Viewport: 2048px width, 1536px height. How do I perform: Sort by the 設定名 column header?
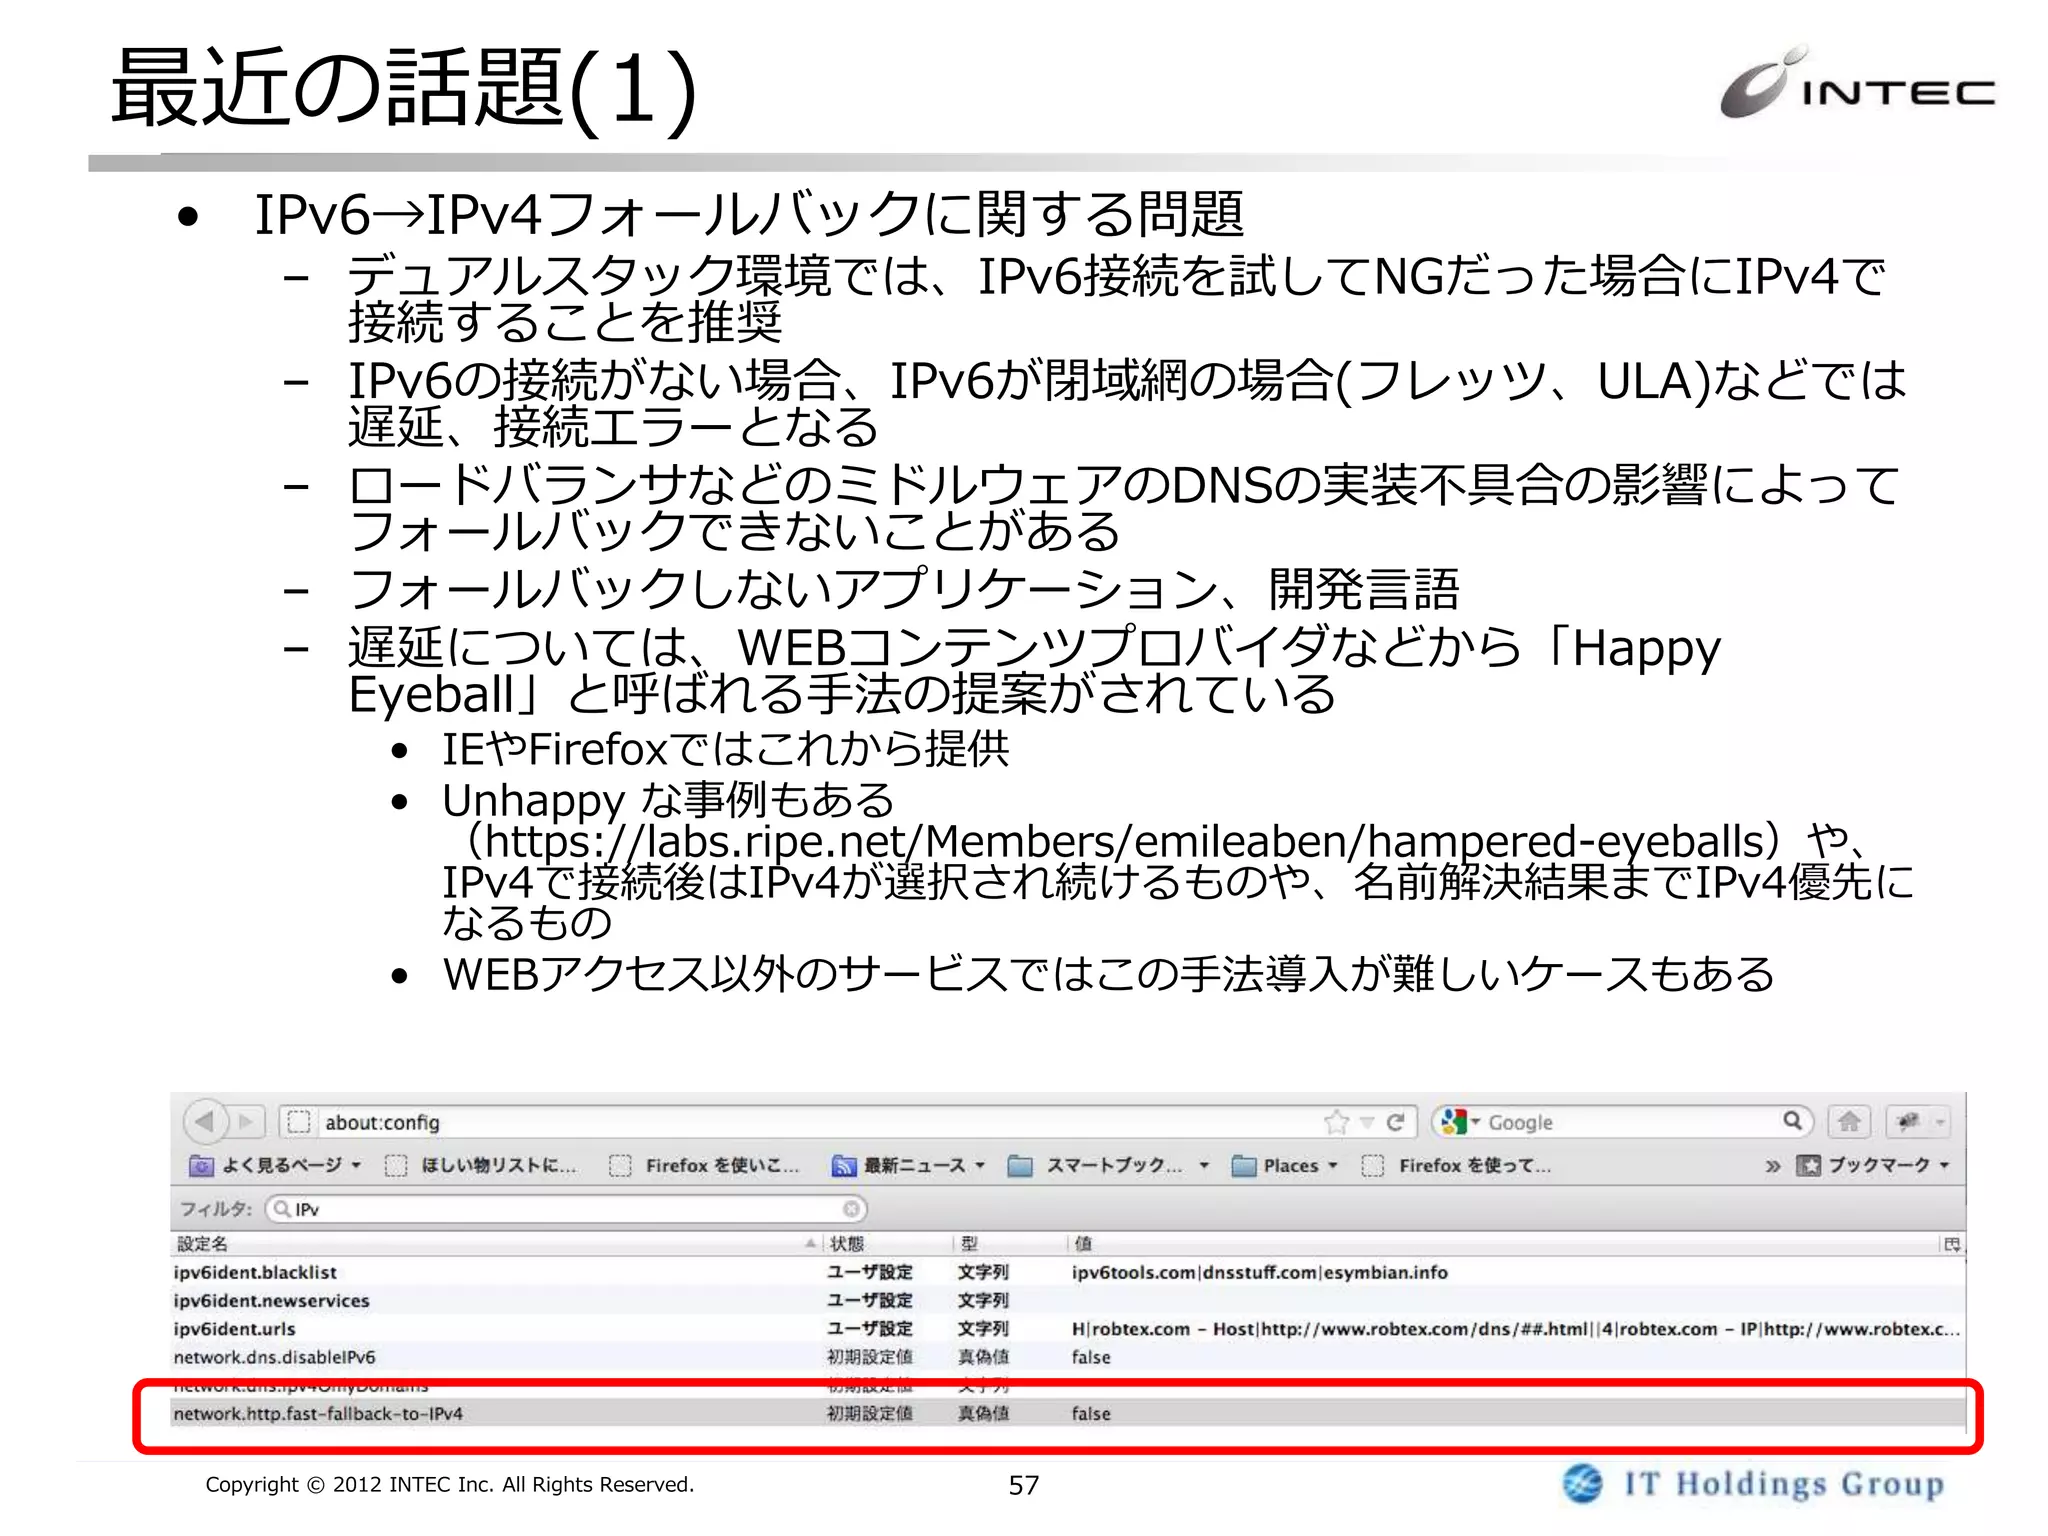pos(495,1244)
